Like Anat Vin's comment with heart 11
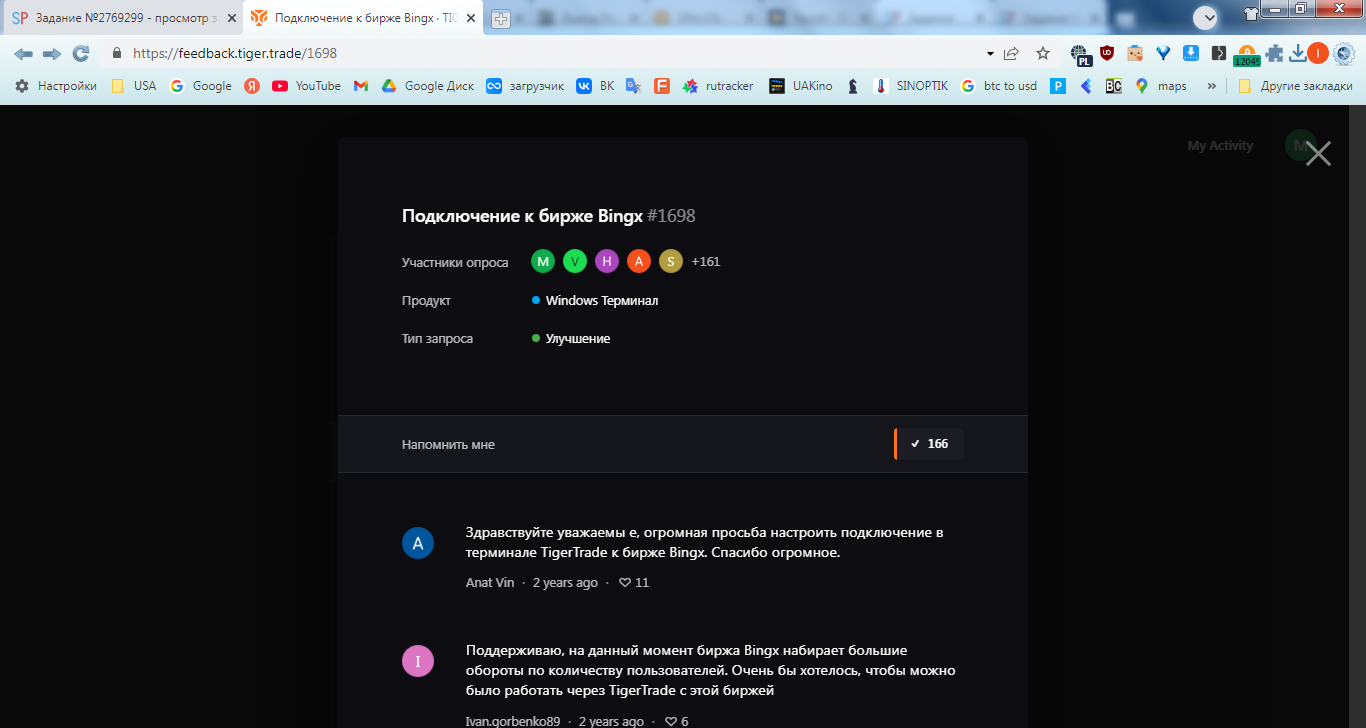Image resolution: width=1366 pixels, height=728 pixels. click(634, 582)
